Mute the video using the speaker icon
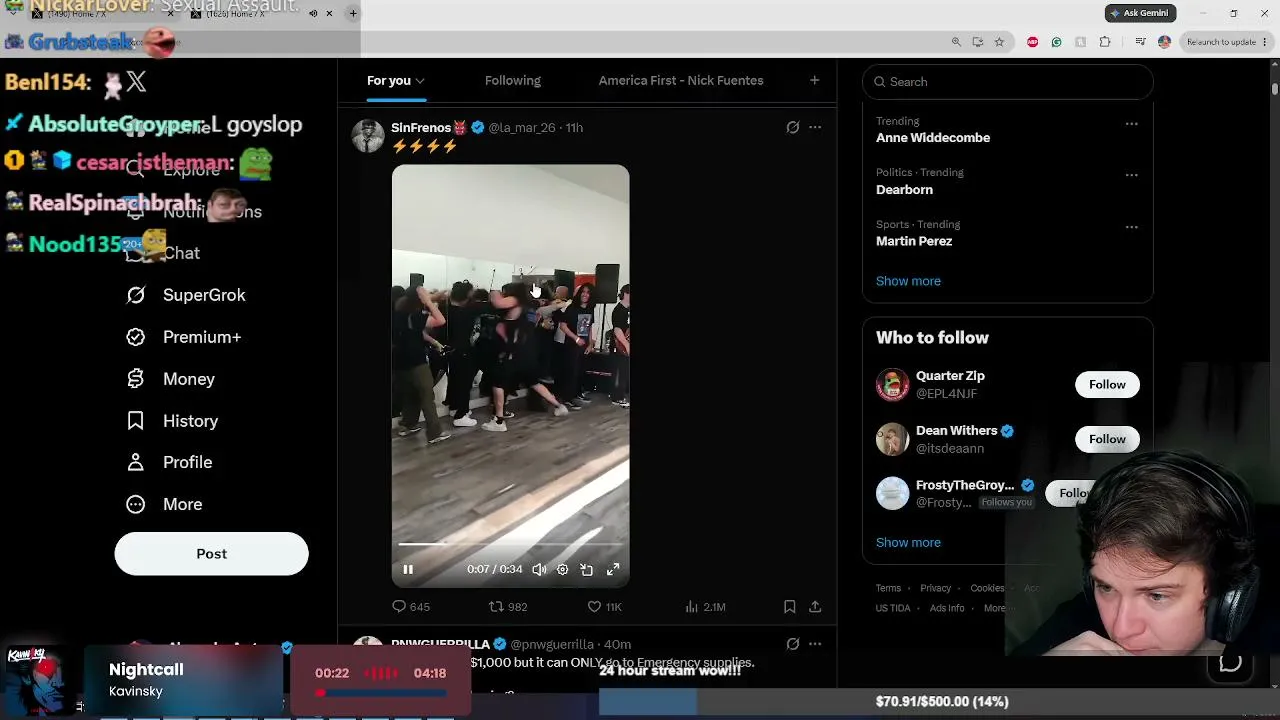 tap(539, 569)
